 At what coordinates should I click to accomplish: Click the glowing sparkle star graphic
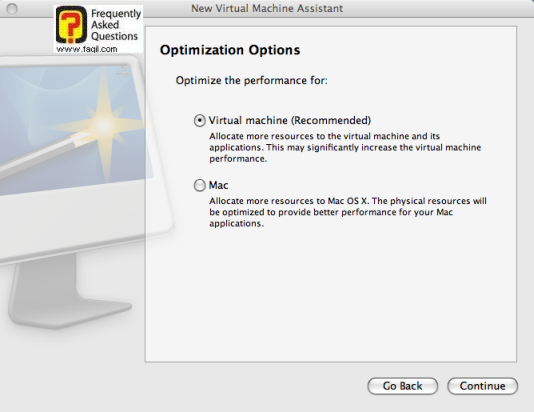104,124
